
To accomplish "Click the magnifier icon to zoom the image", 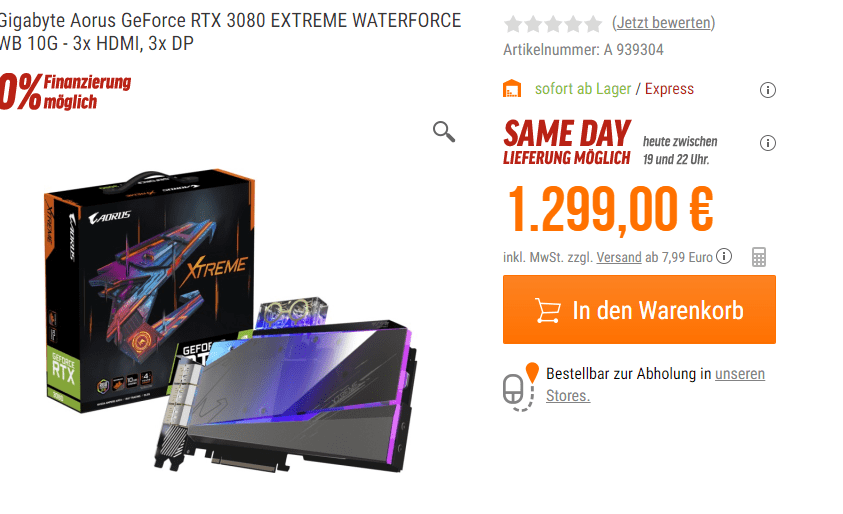I will [444, 132].
